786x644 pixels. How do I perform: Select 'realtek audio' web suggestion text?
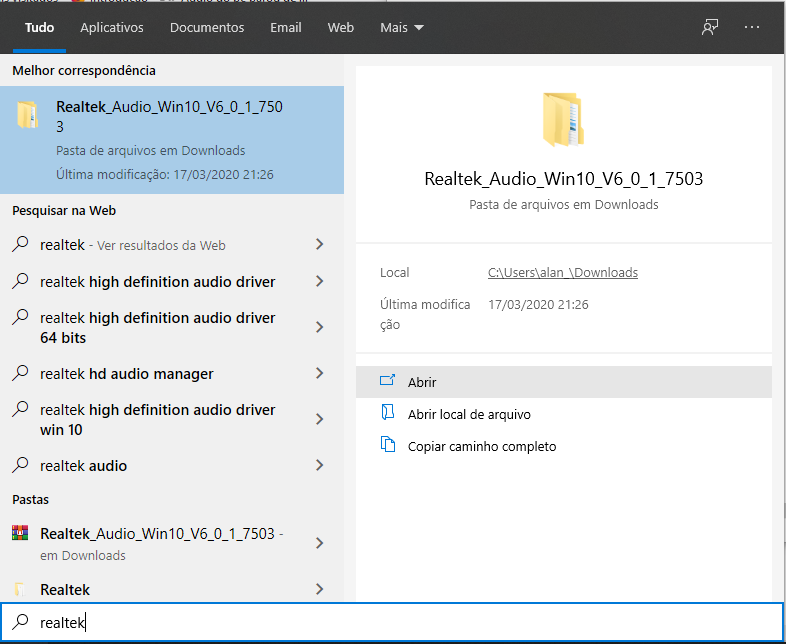tap(83, 466)
